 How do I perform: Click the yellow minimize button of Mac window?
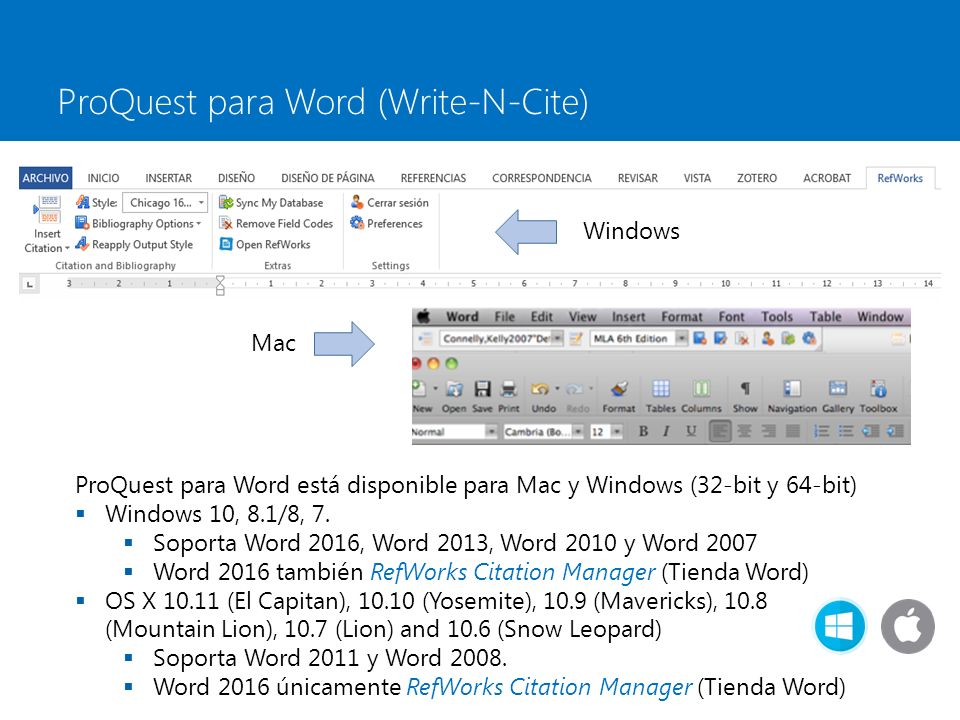[x=433, y=364]
